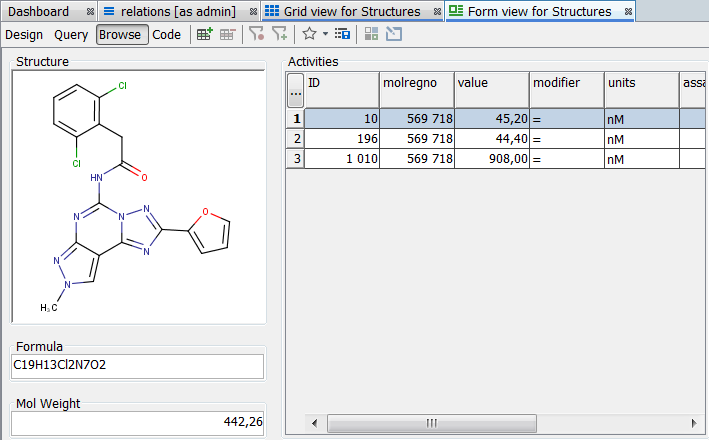
Task: Click the add row icon in toolbar
Action: coord(204,34)
